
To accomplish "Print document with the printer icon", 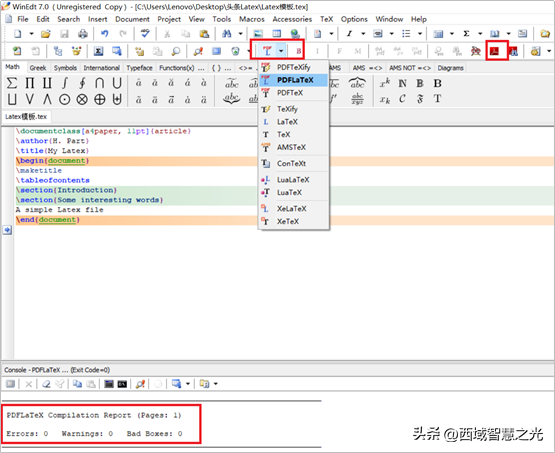I will pyautogui.click(x=83, y=34).
